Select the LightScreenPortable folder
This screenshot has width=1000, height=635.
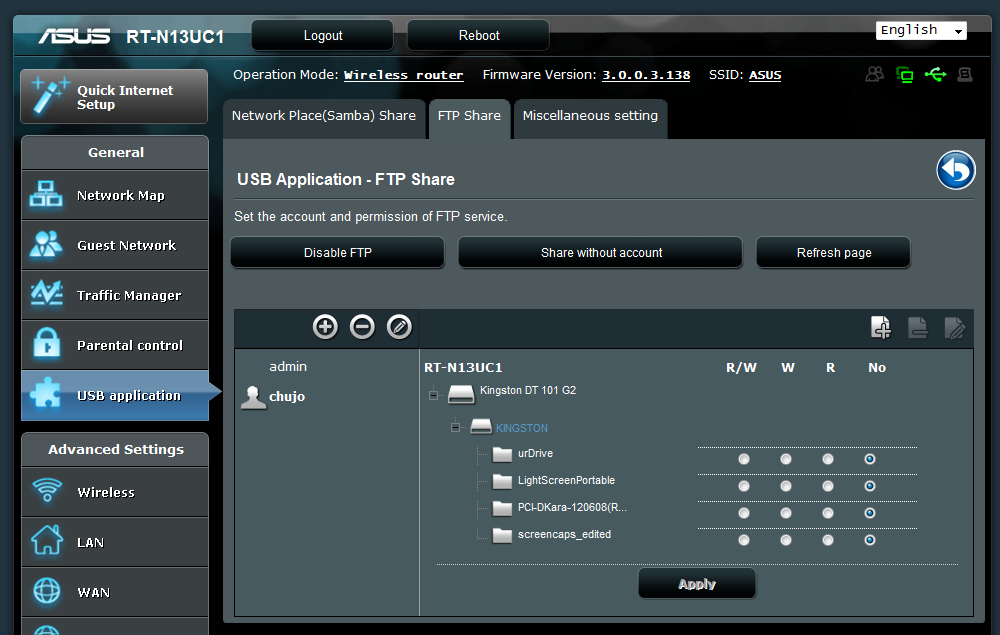[x=566, y=480]
